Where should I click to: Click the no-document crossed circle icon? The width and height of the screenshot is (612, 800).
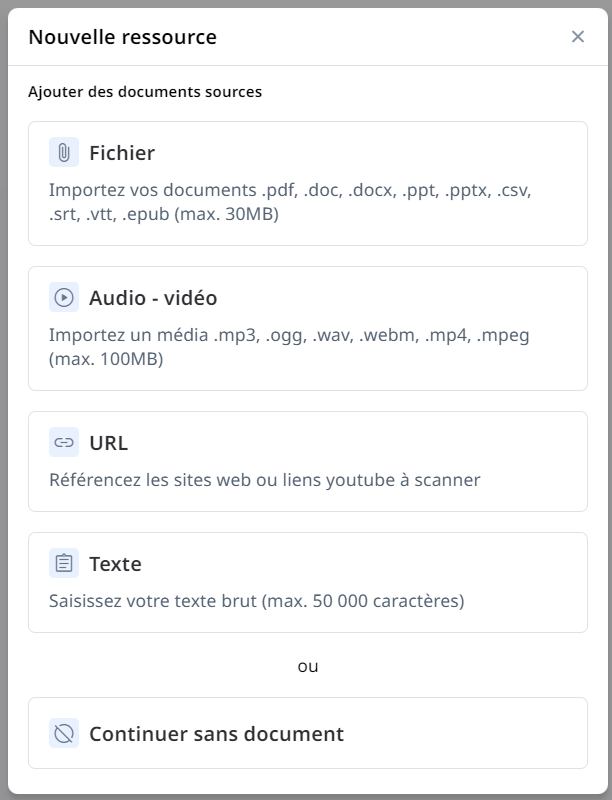[64, 734]
